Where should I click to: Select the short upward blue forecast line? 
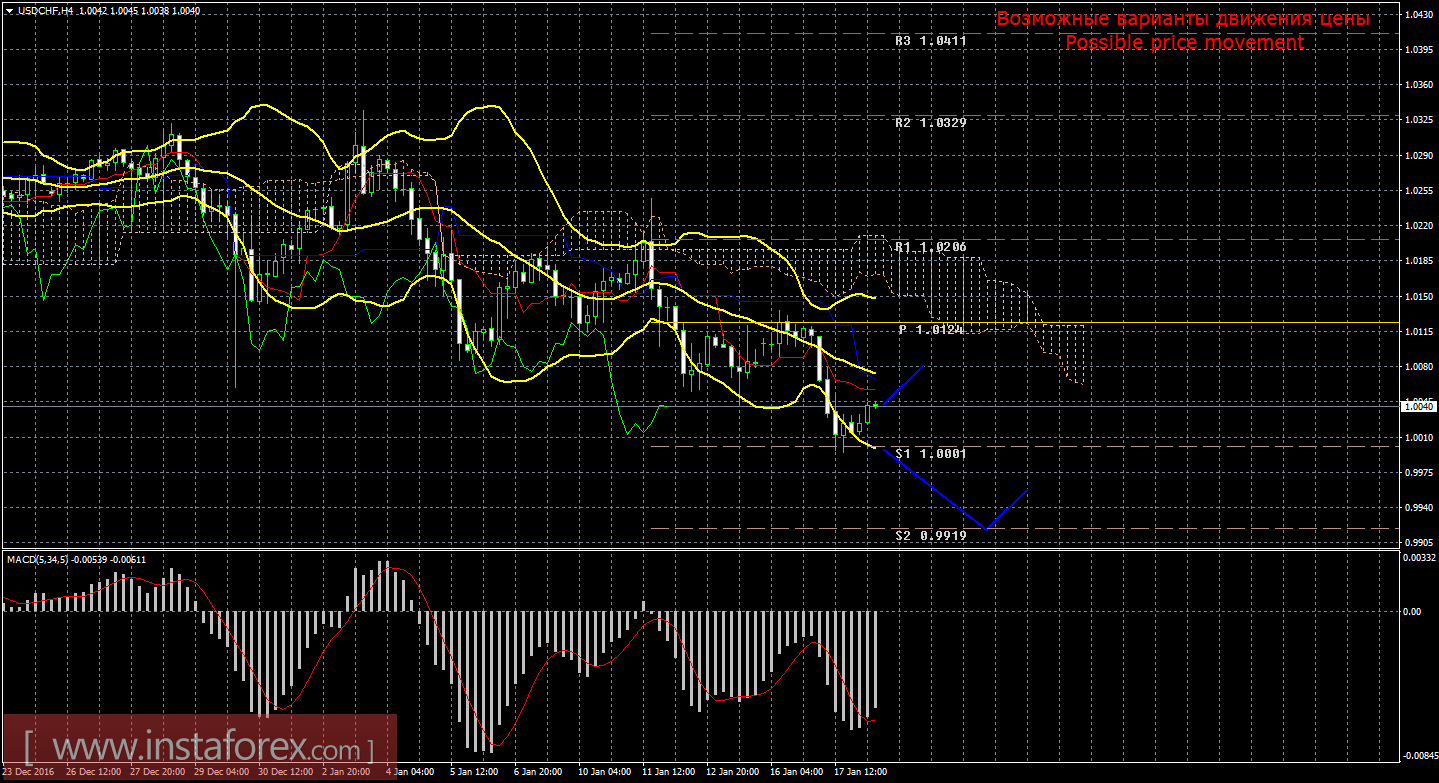coord(902,385)
